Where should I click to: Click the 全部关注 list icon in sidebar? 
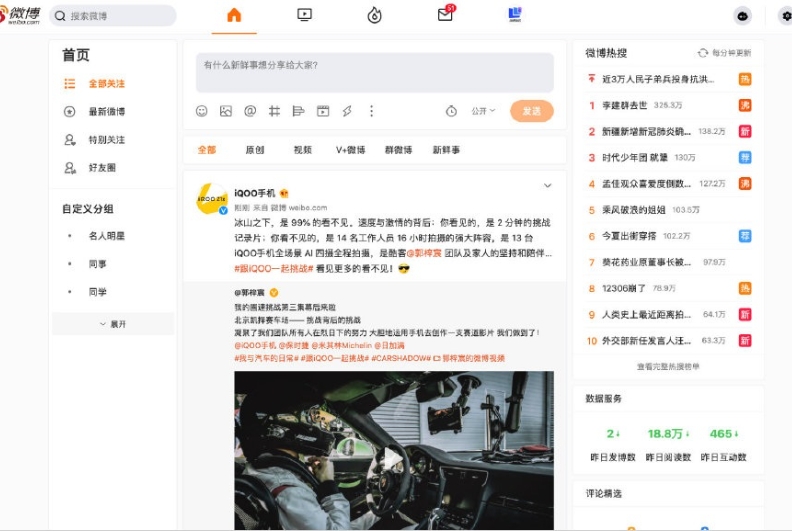click(x=70, y=84)
